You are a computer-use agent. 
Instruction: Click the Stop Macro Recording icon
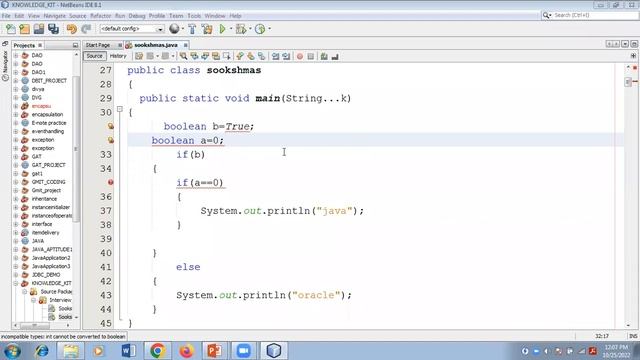(x=311, y=56)
